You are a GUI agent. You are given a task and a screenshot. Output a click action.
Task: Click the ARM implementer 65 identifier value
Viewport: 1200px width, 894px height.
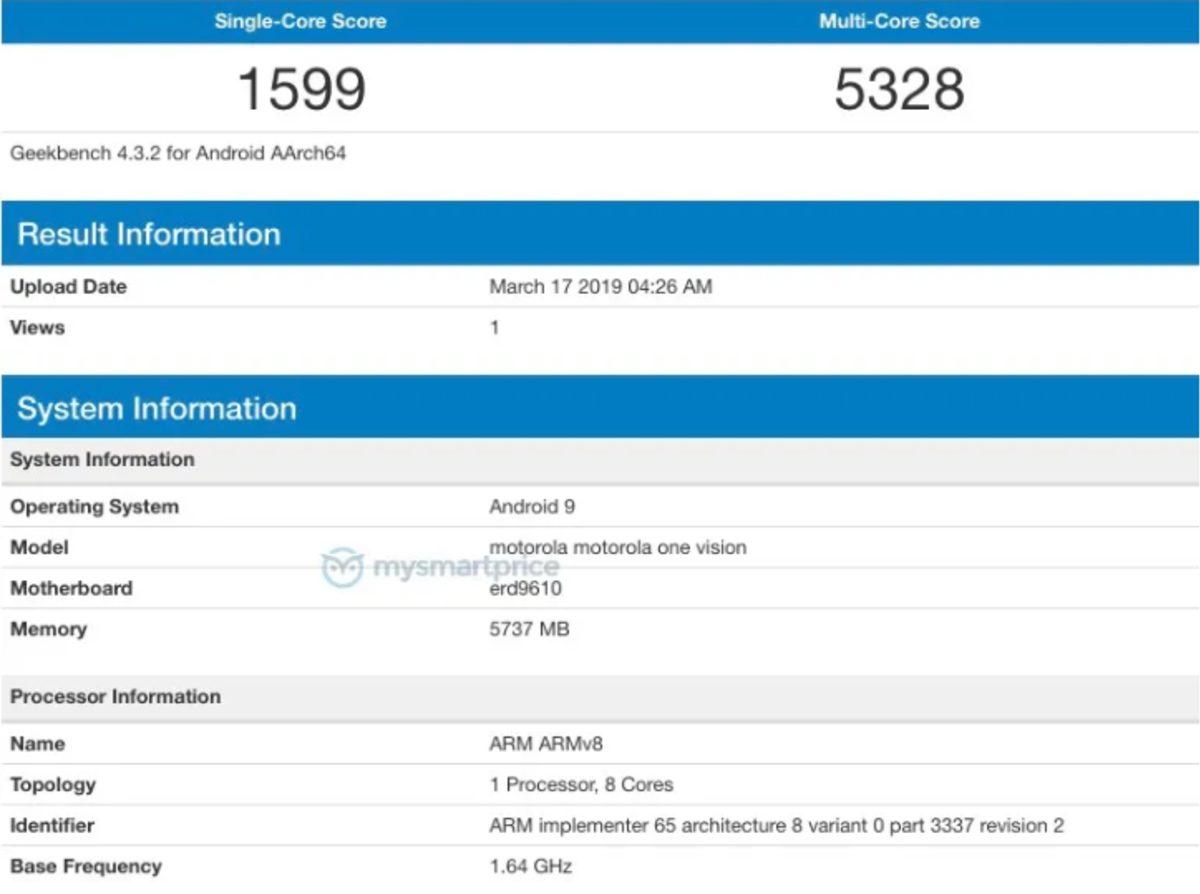point(777,825)
